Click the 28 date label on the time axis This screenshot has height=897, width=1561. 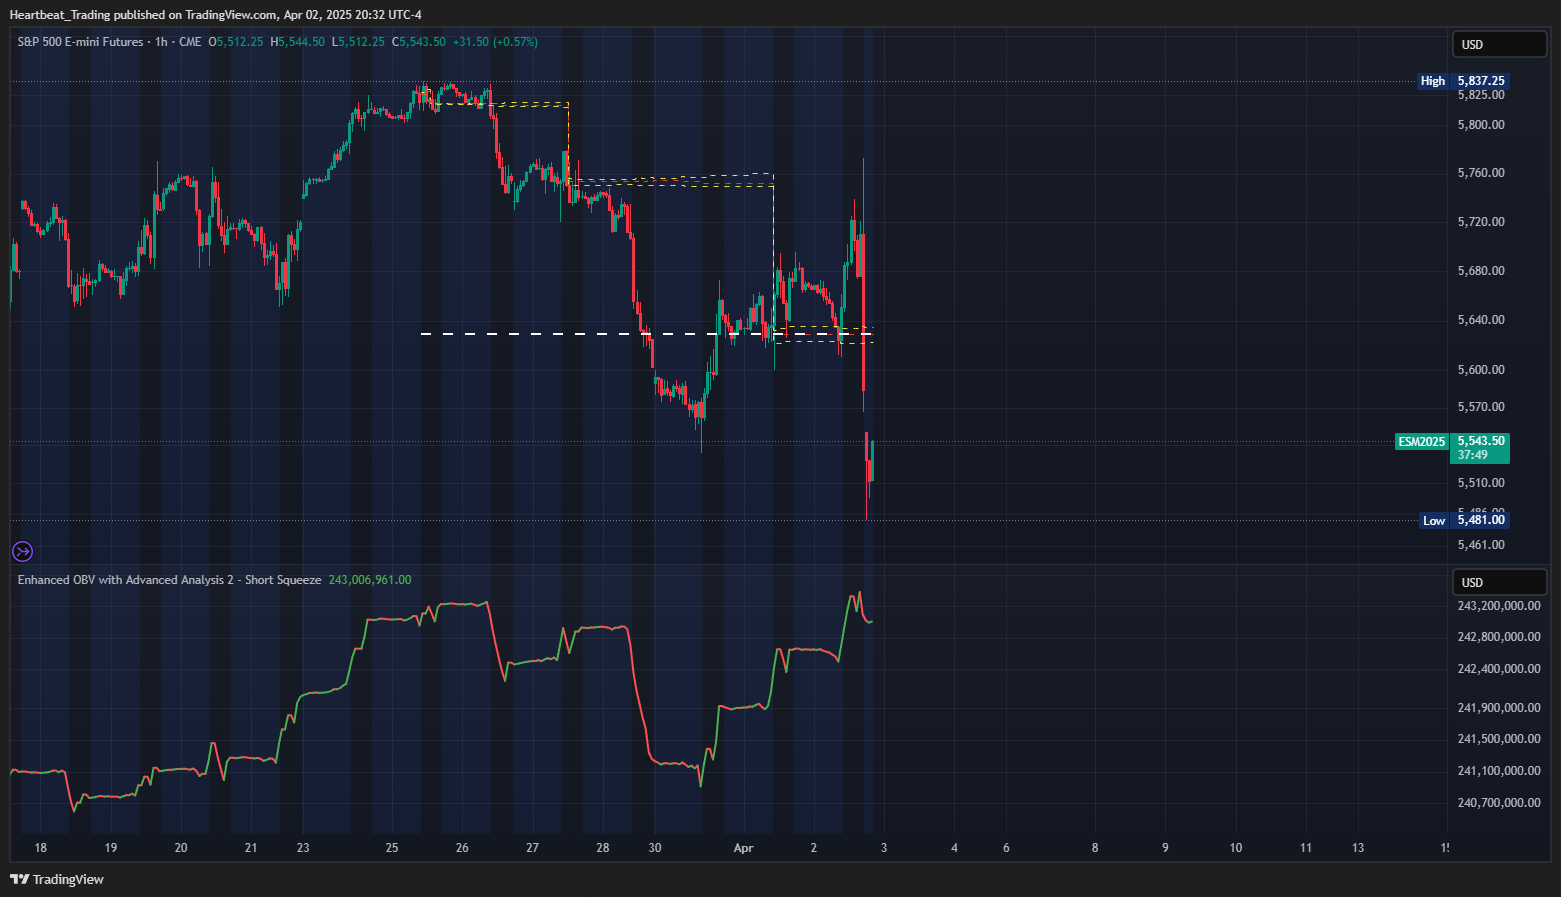(603, 848)
